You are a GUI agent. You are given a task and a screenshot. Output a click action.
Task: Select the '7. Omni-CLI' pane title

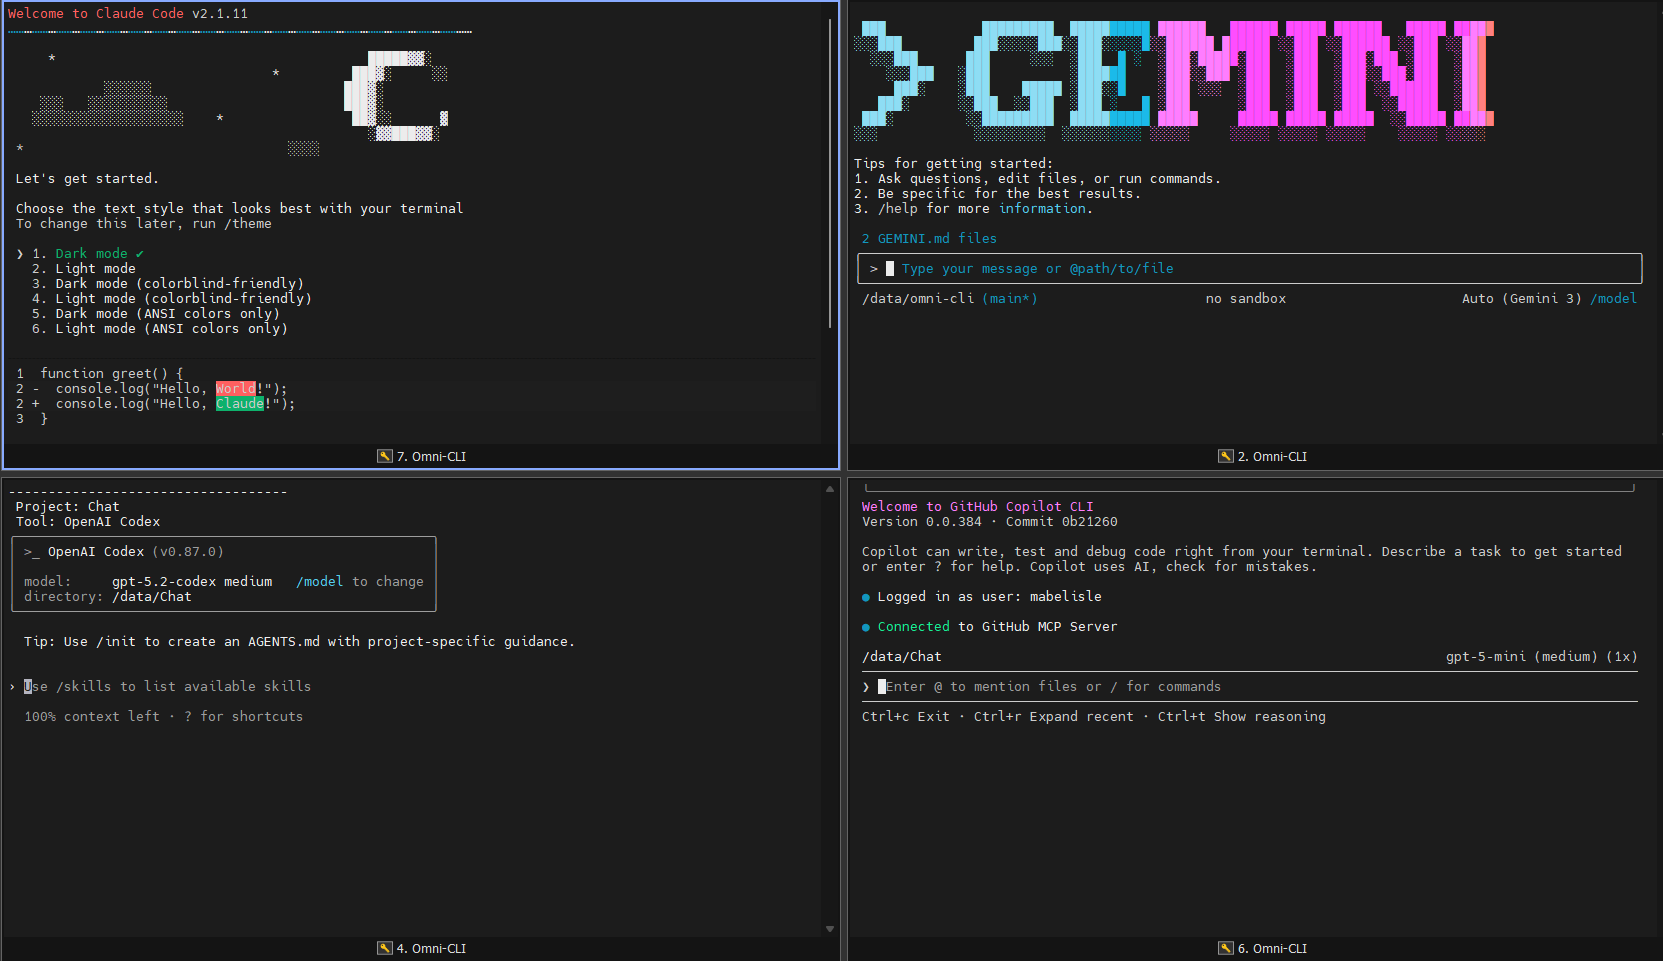(431, 456)
